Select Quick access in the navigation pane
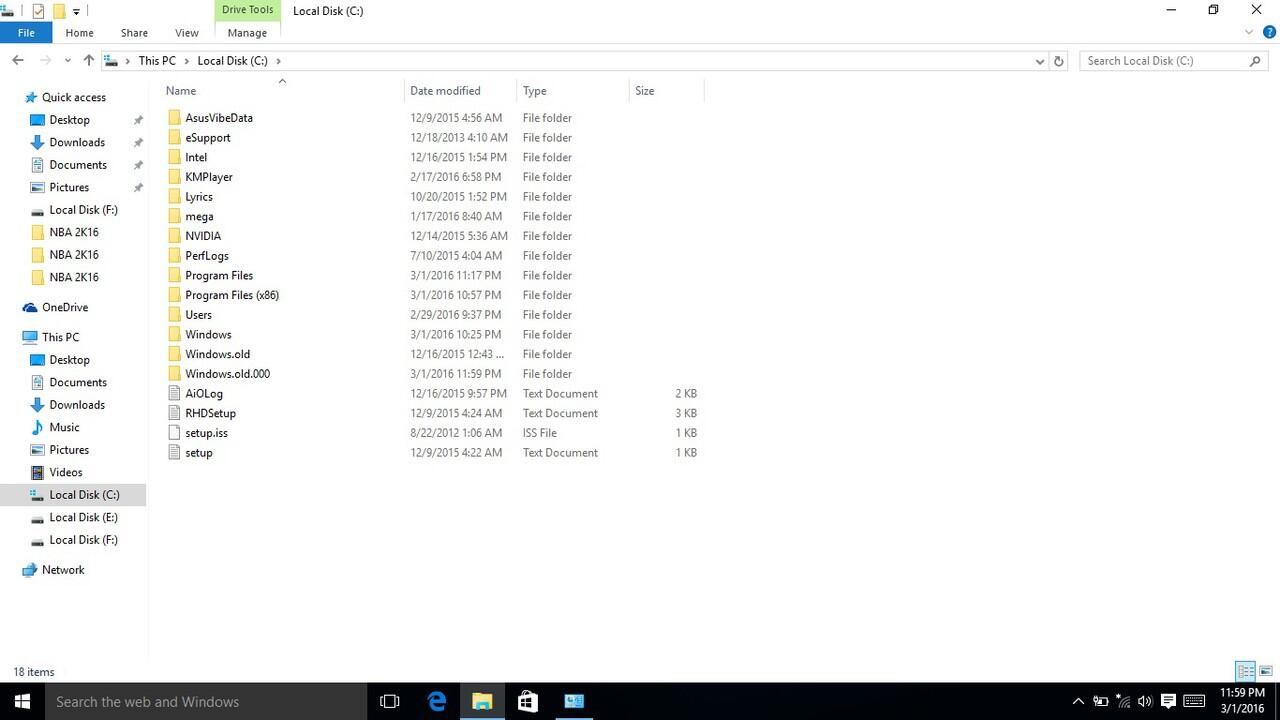1280x720 pixels. (74, 97)
